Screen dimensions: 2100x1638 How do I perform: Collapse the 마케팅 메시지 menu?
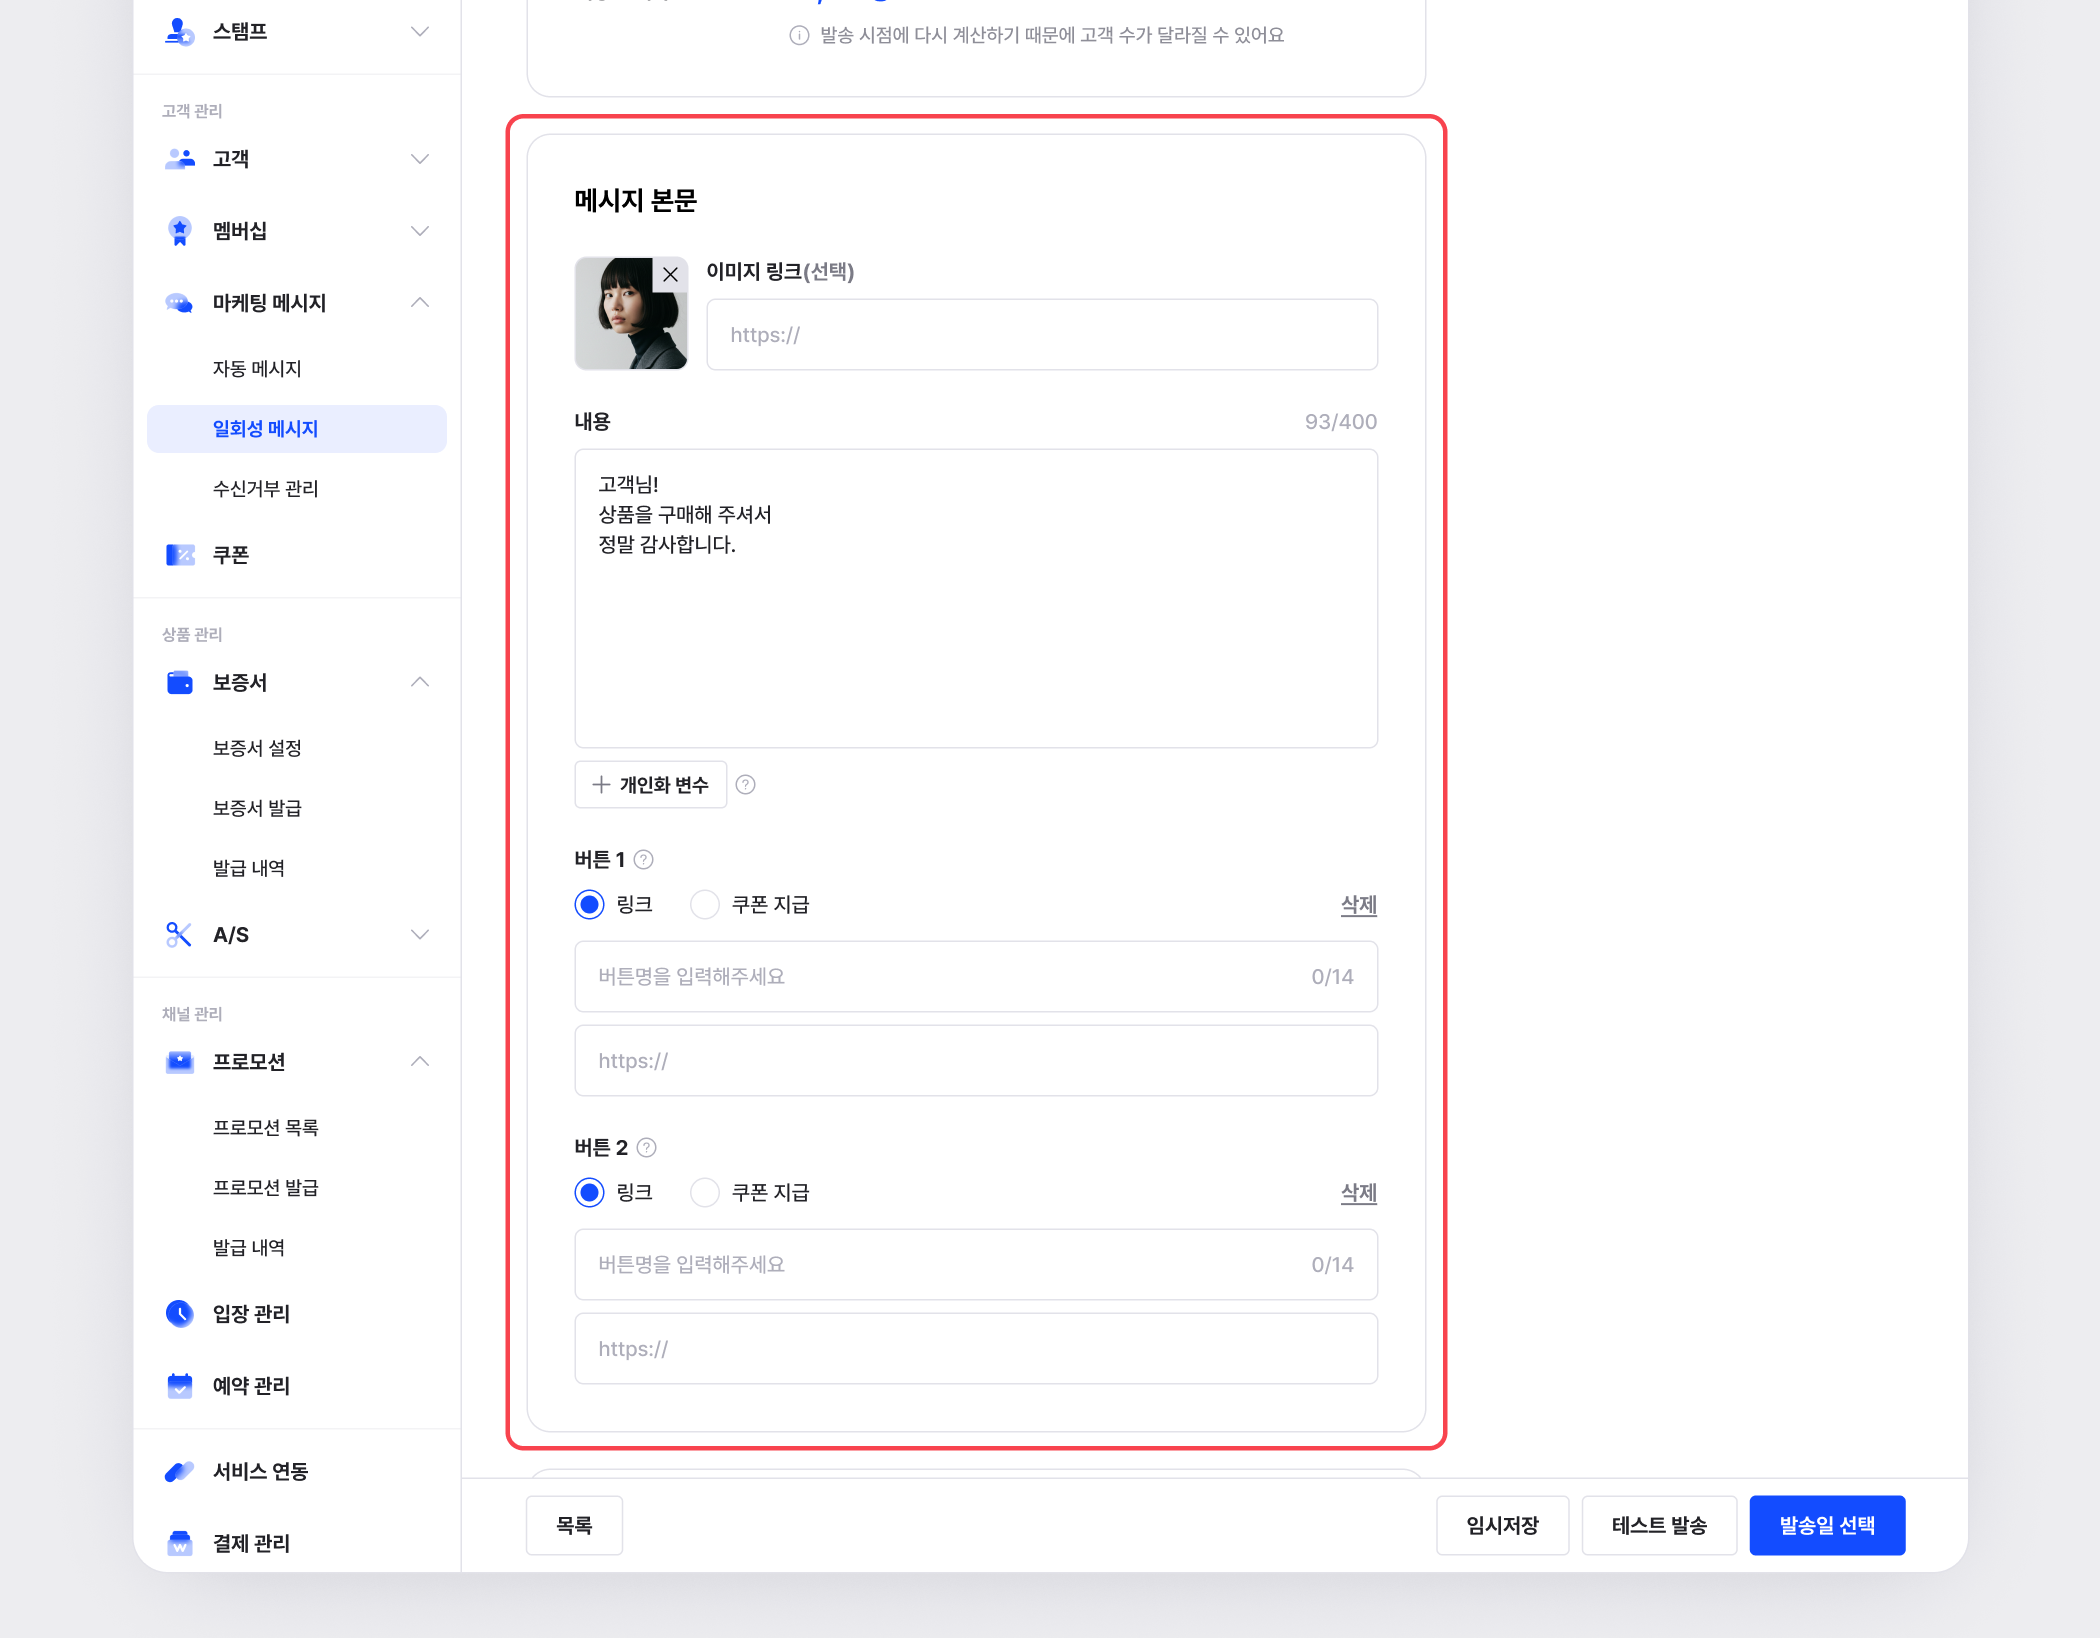420,303
